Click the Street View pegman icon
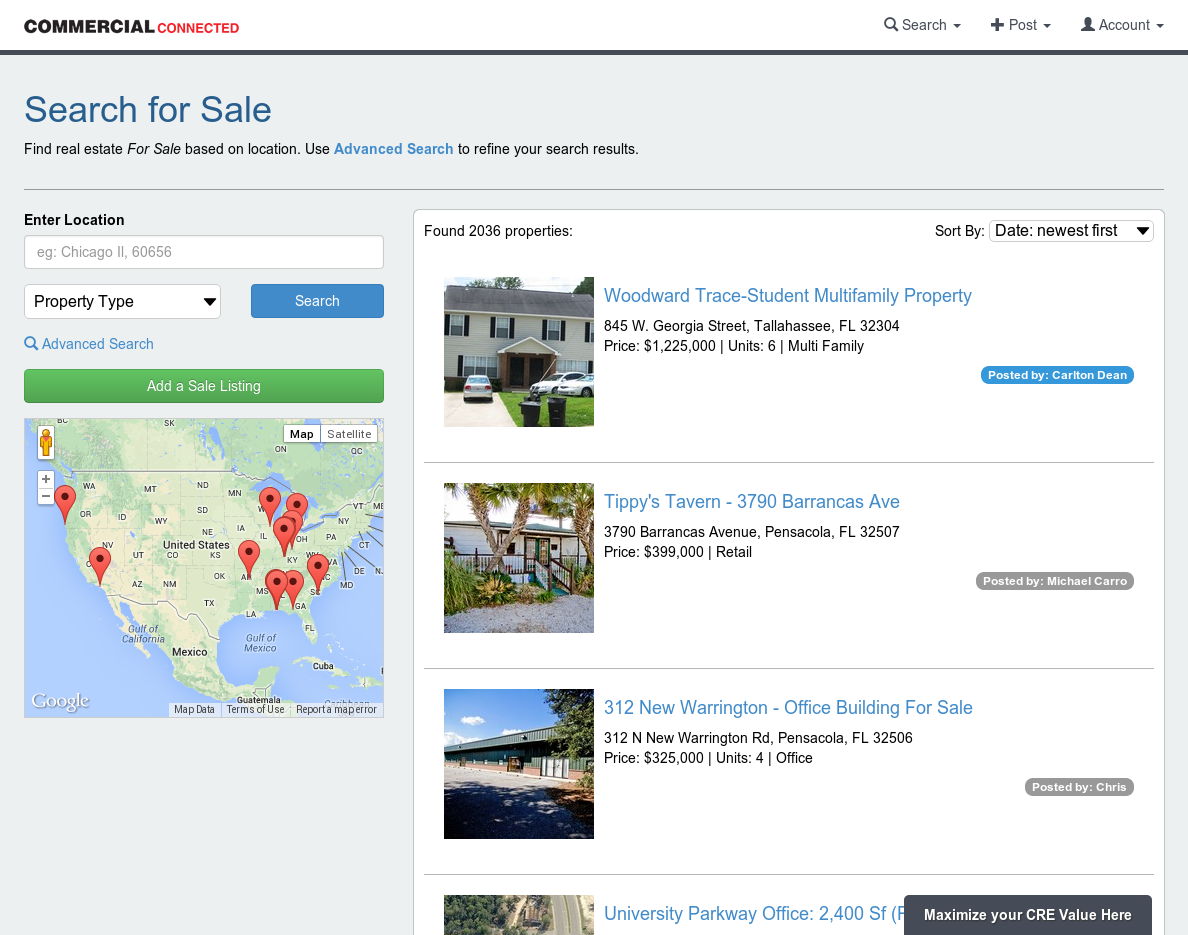 pos(45,442)
